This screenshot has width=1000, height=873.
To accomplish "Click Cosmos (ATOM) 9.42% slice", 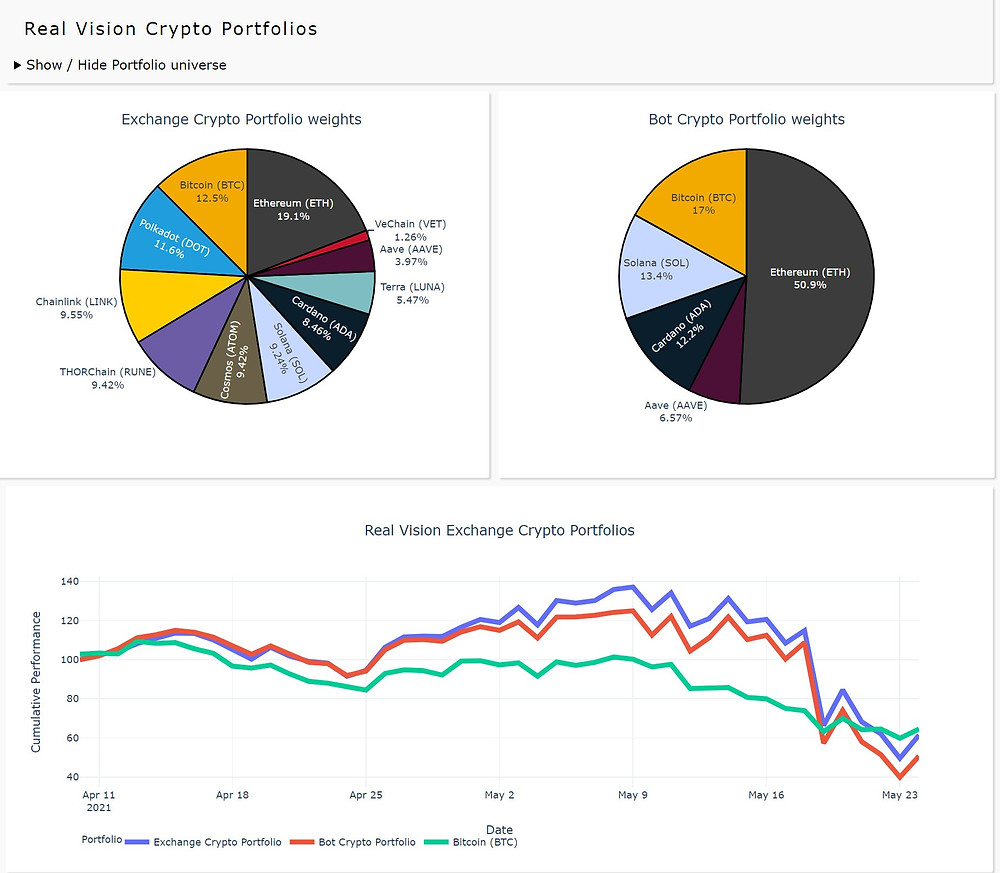I will (x=233, y=360).
